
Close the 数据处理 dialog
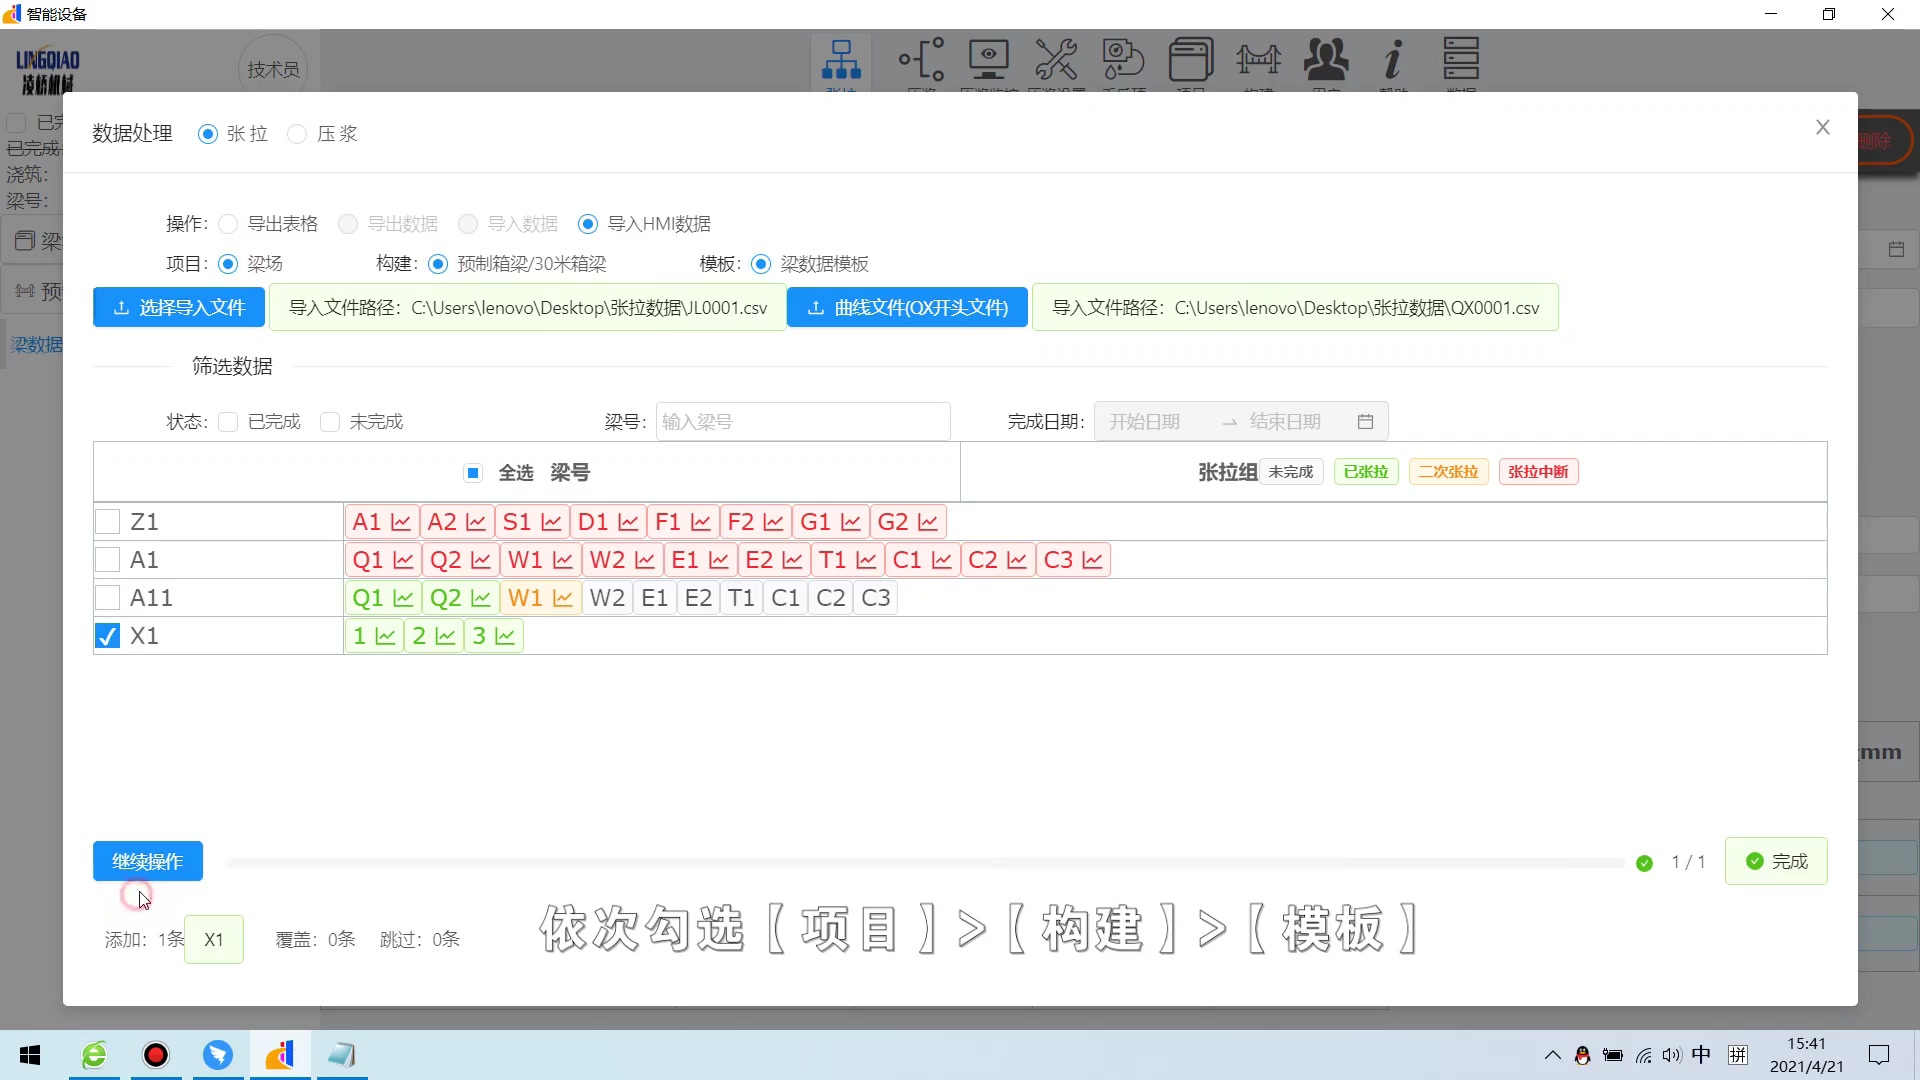point(1822,127)
